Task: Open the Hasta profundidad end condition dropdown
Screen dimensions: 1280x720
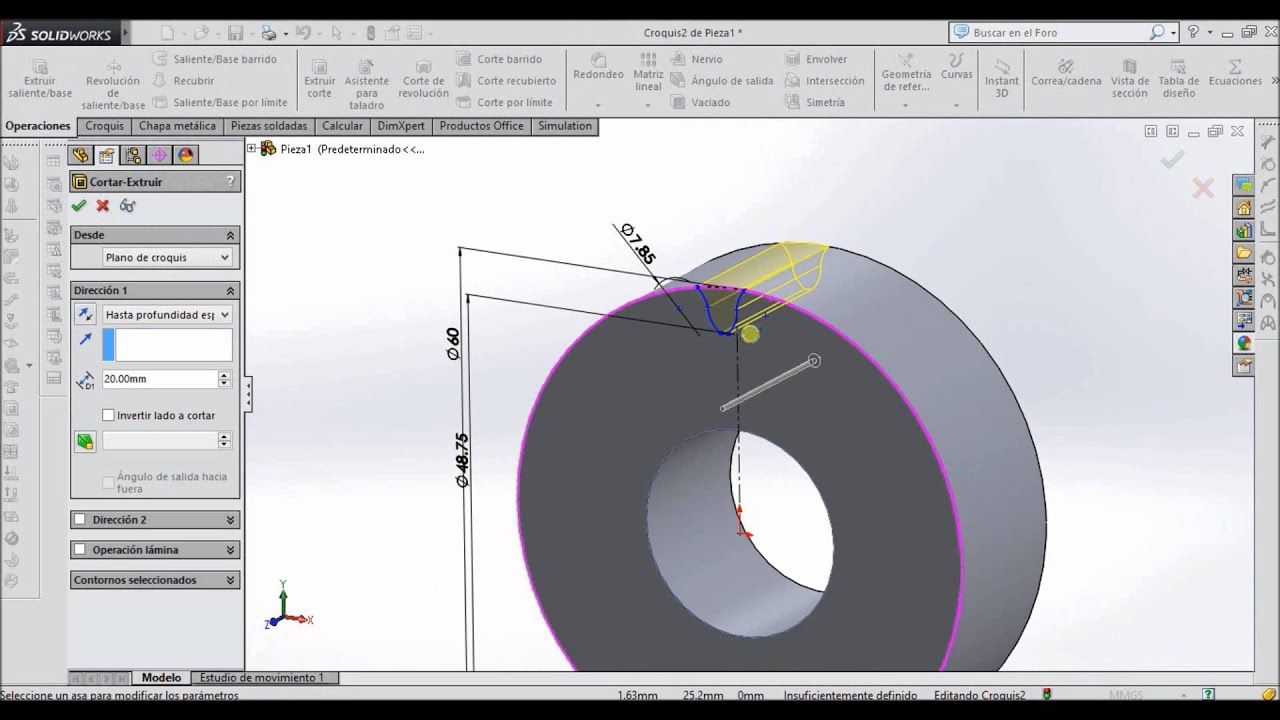Action: (167, 314)
